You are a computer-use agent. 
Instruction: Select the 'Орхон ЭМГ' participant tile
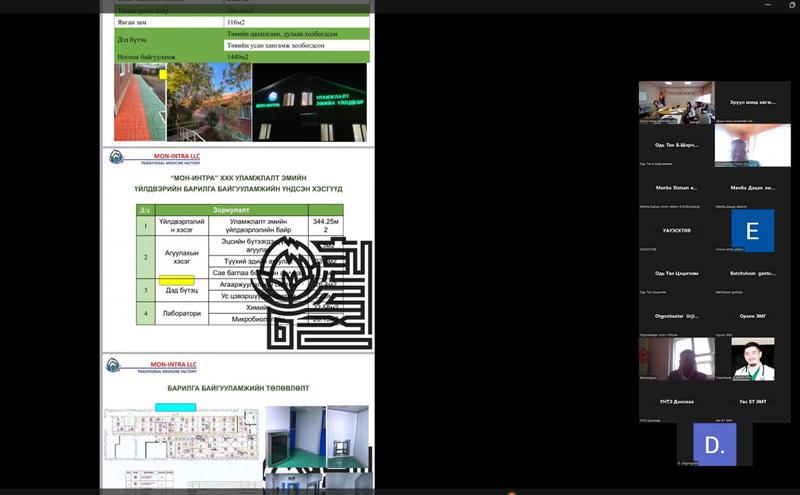[x=752, y=316]
